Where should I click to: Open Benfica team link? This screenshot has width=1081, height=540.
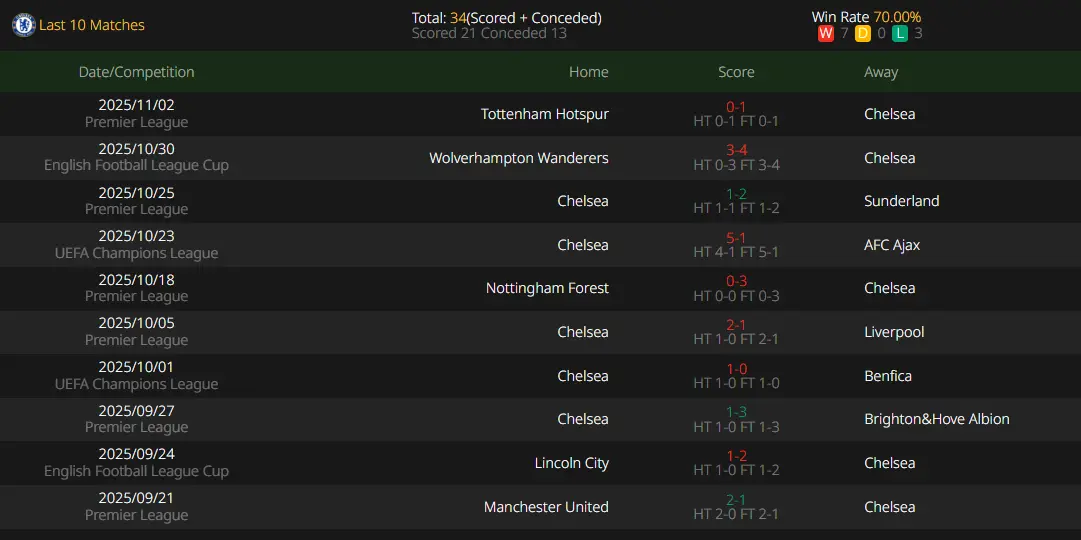tap(888, 376)
